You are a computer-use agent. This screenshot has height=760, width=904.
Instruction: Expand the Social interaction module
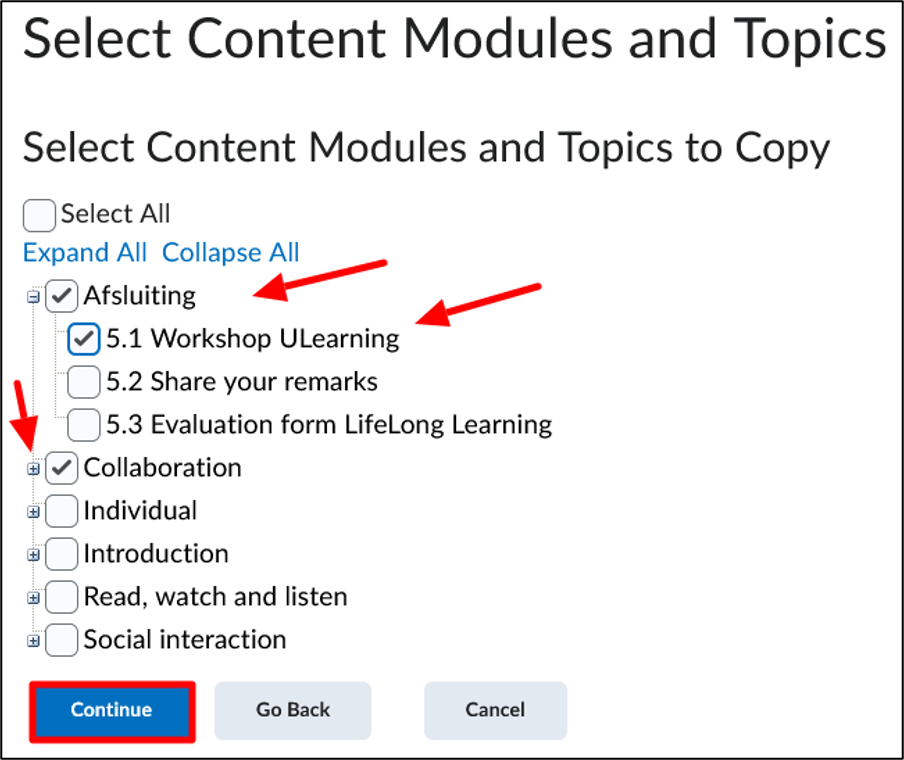33,641
